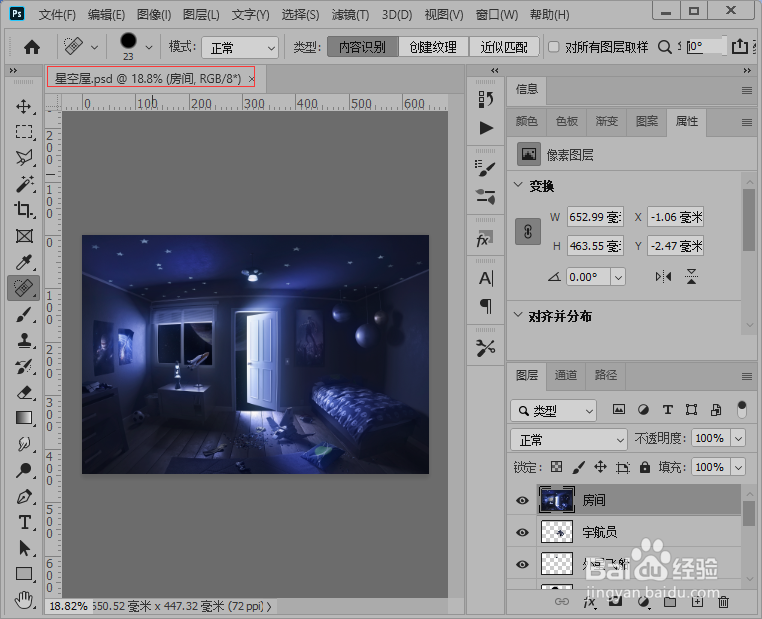Select the Rectangle shape tool
Image resolution: width=762 pixels, height=619 pixels.
[x=24, y=574]
